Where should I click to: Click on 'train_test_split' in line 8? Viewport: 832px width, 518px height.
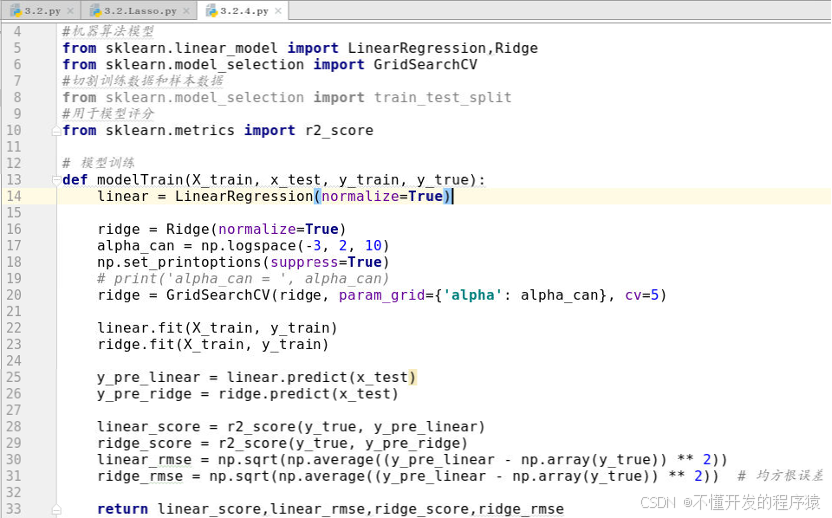coord(443,98)
